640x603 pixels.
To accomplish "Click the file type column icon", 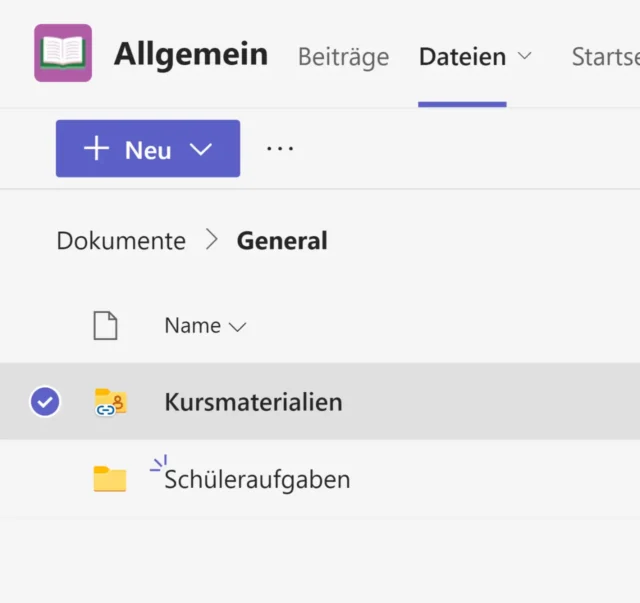I will pos(105,326).
